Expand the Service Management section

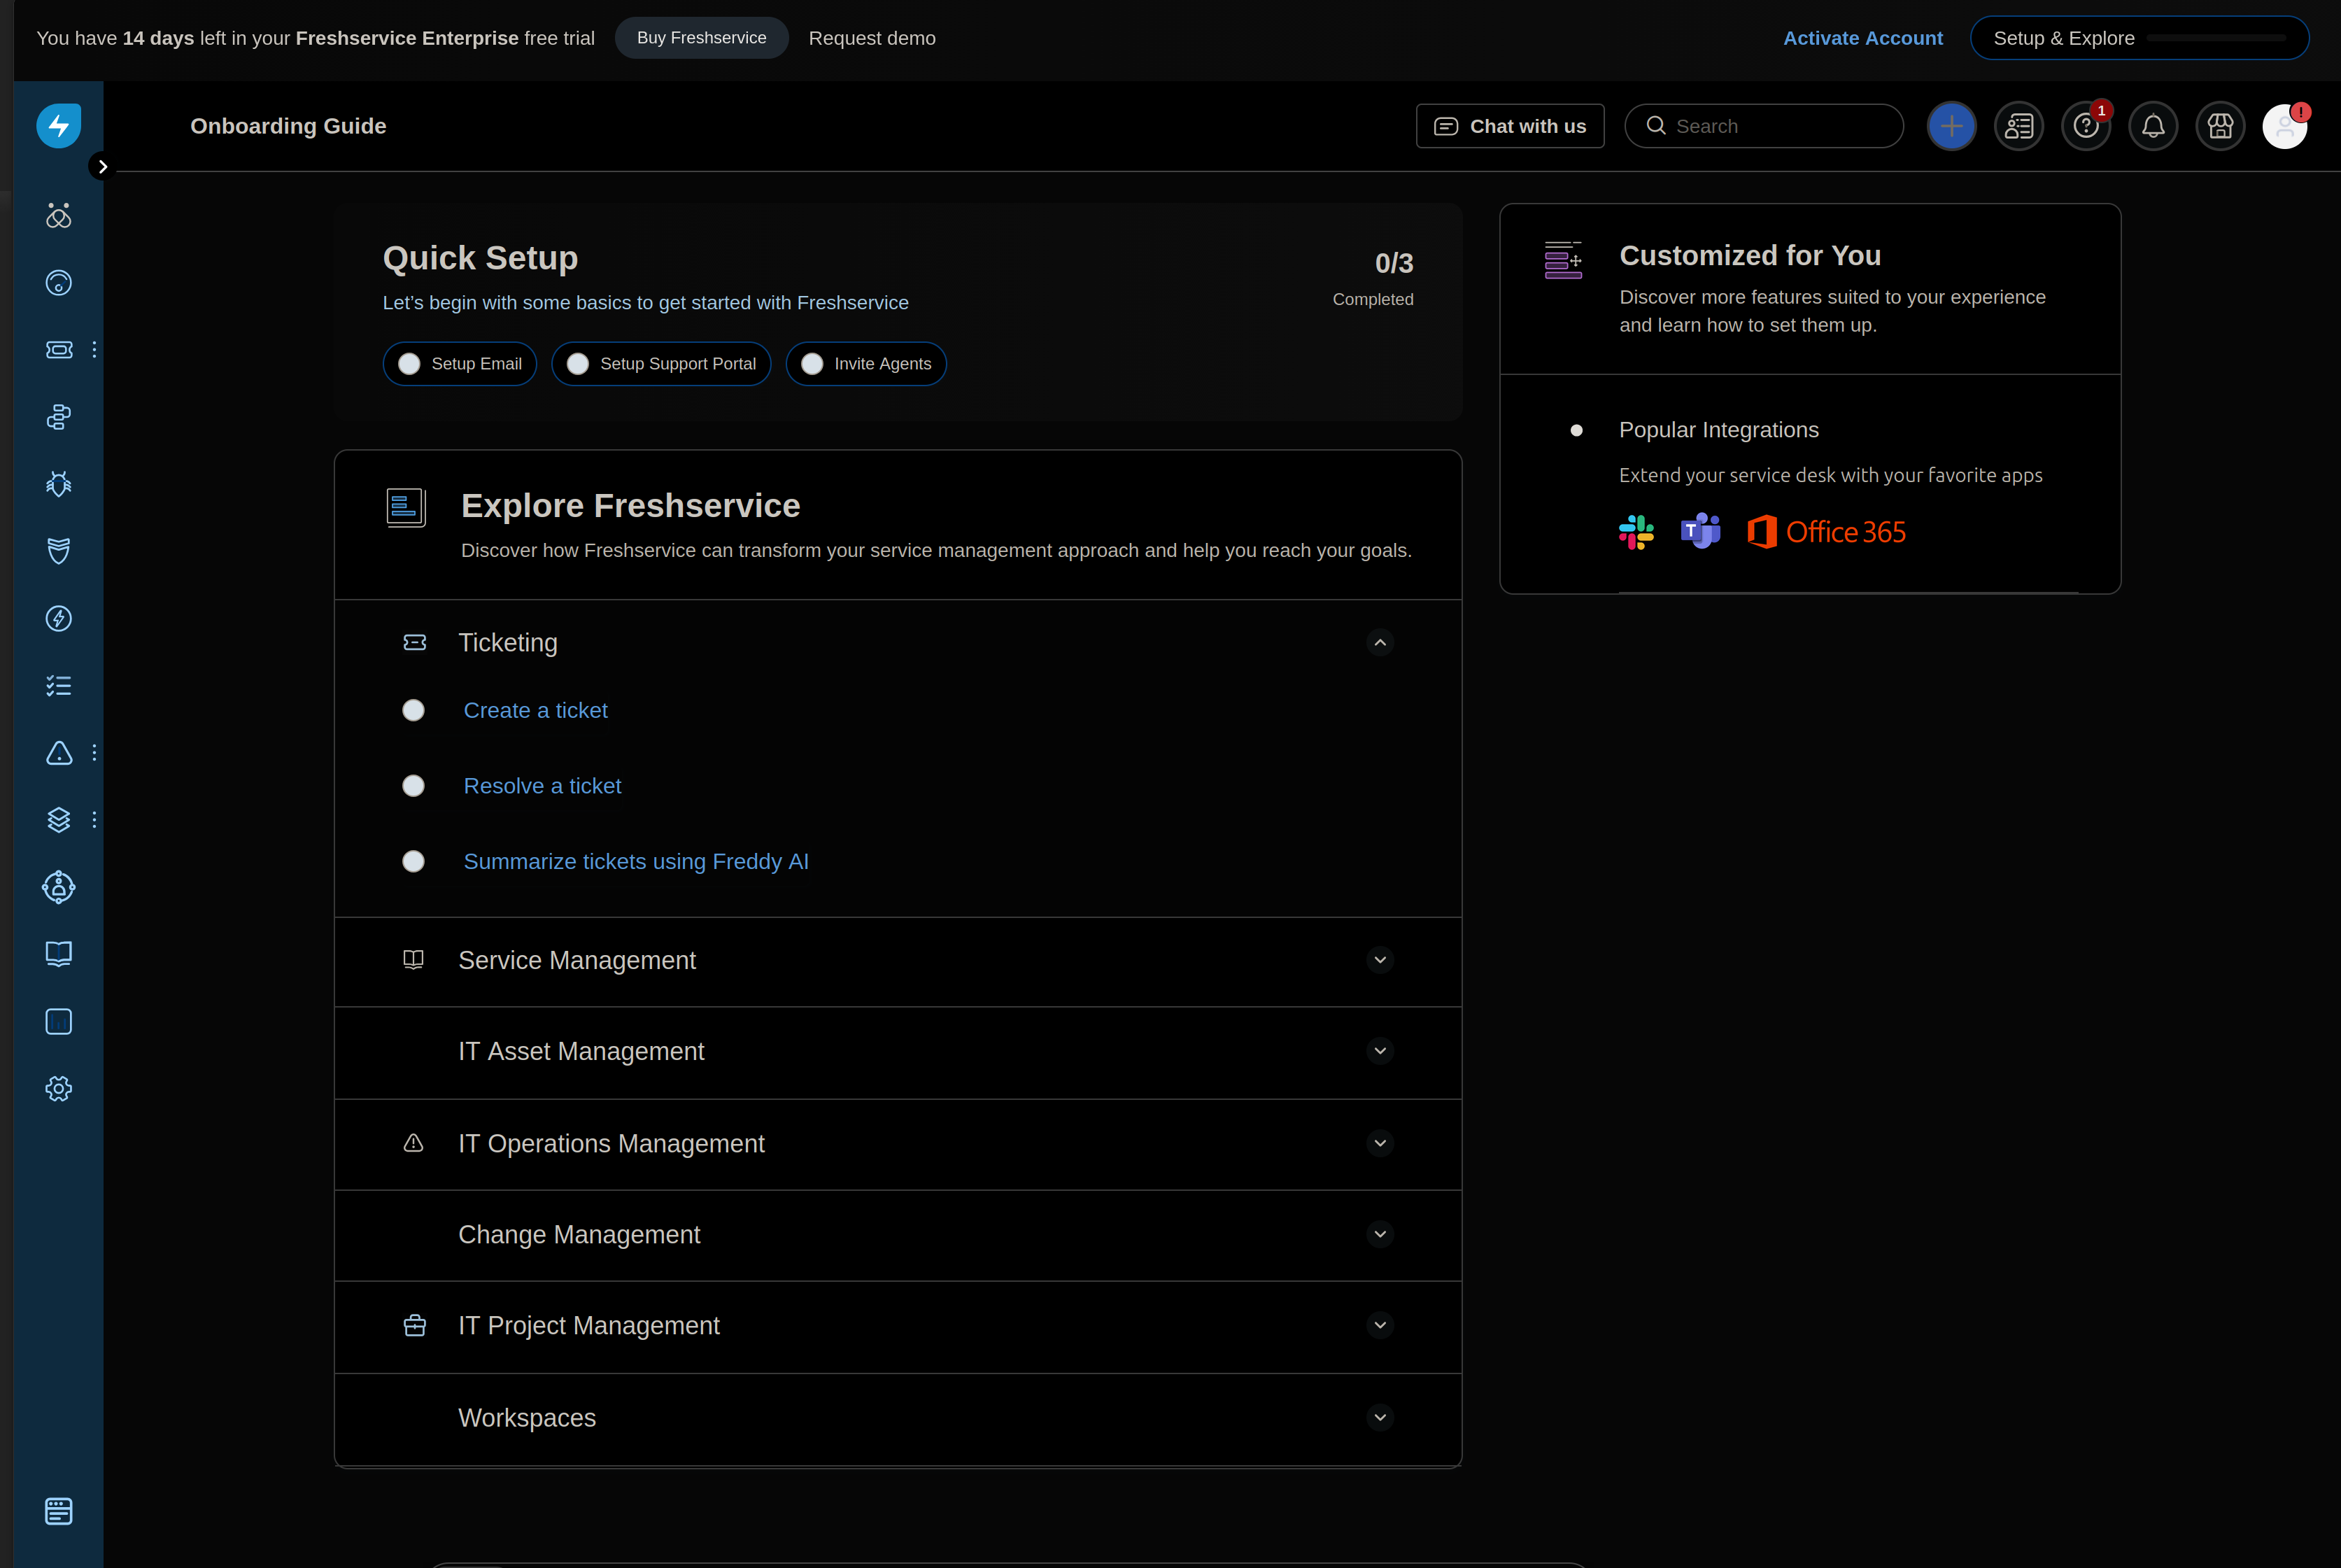(x=1380, y=960)
